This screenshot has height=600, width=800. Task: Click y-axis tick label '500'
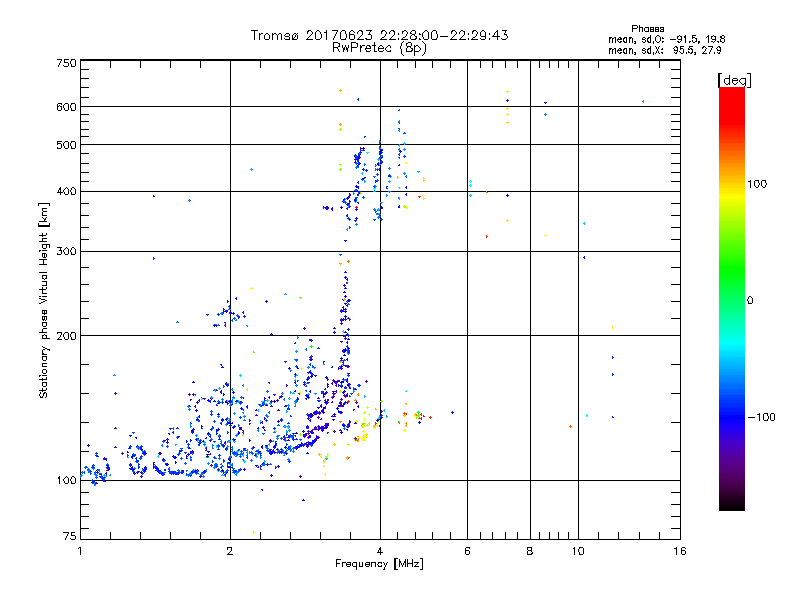coord(66,145)
